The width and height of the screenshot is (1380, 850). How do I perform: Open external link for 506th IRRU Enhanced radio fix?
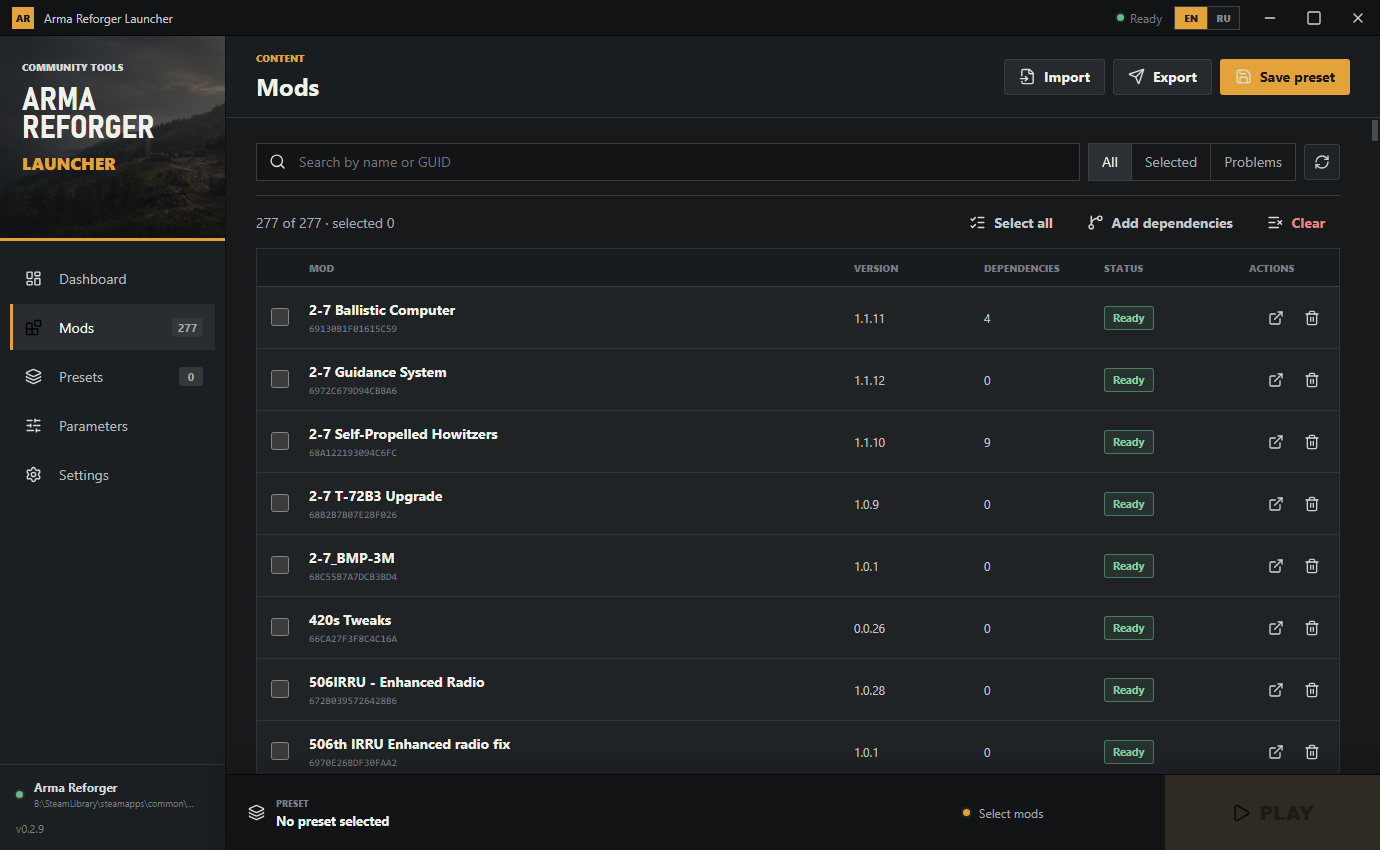1276,752
